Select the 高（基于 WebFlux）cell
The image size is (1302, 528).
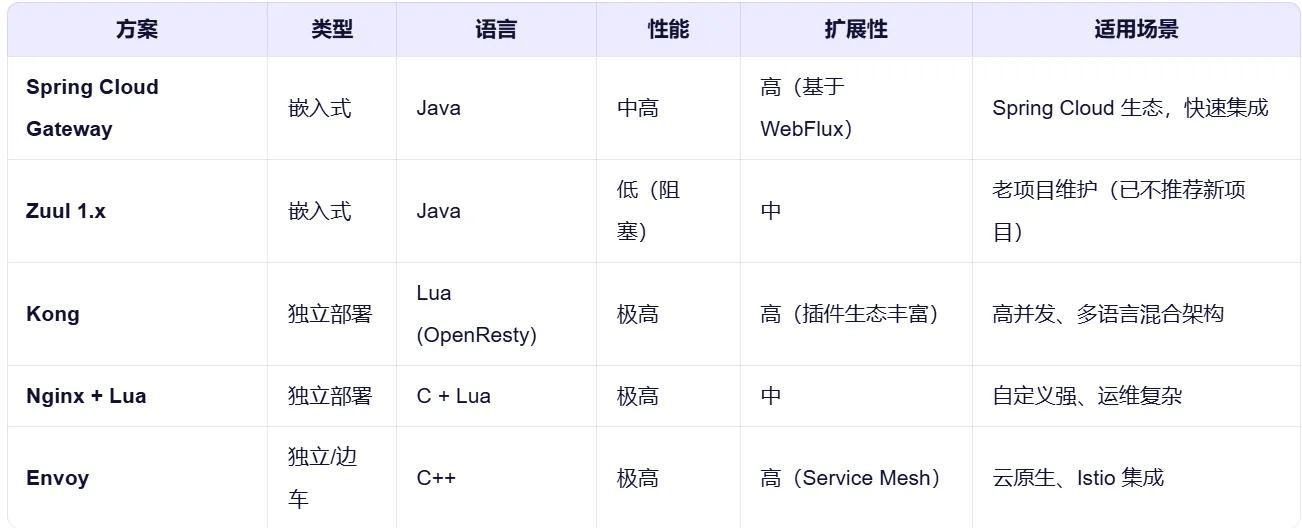[x=806, y=108]
